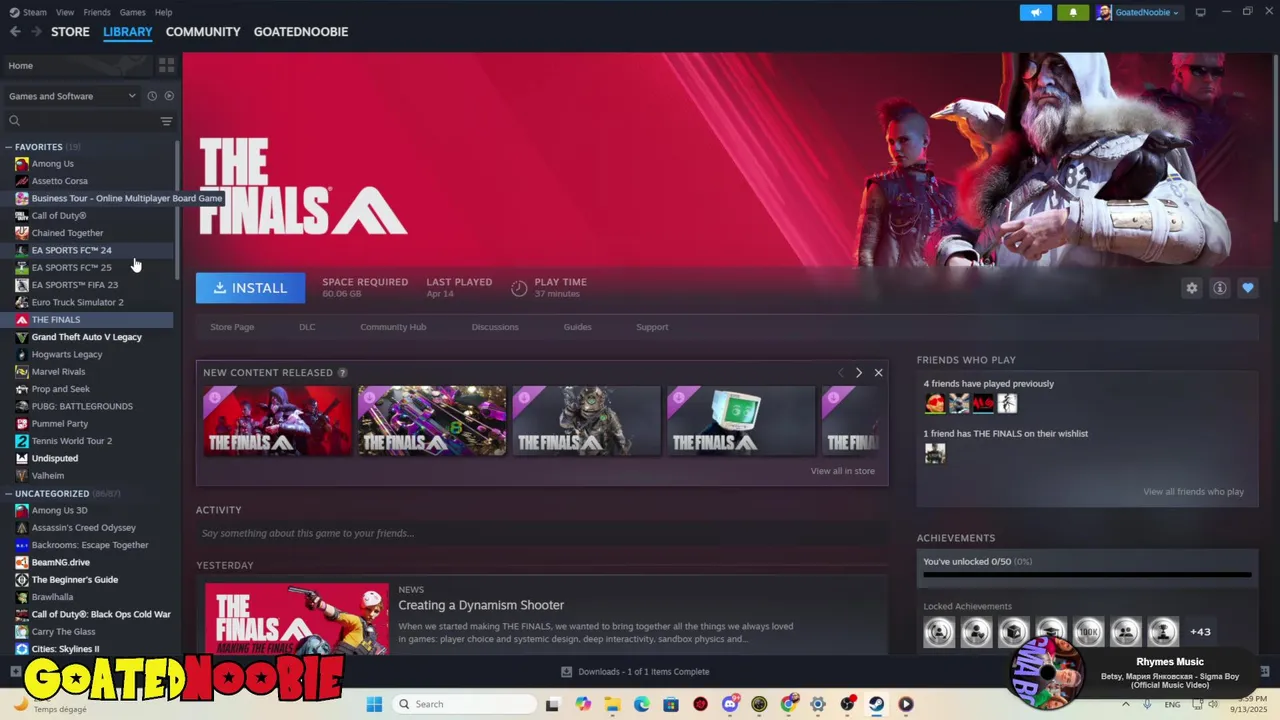
Task: Toggle THE FINALS favorite heart
Action: 1247,288
